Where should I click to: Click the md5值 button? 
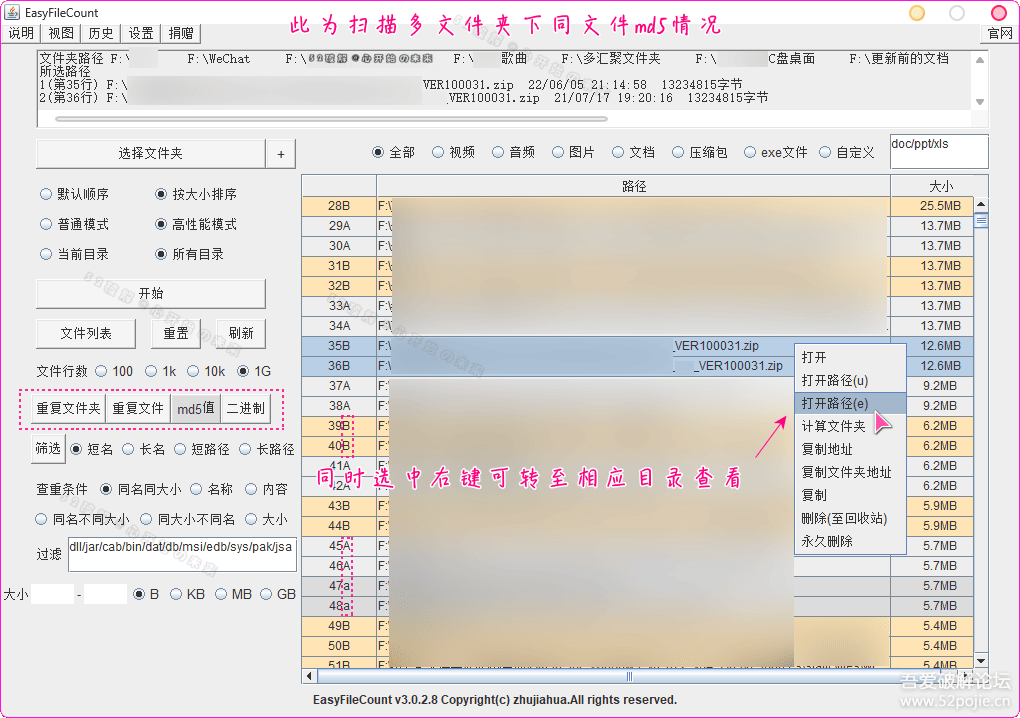click(x=196, y=408)
